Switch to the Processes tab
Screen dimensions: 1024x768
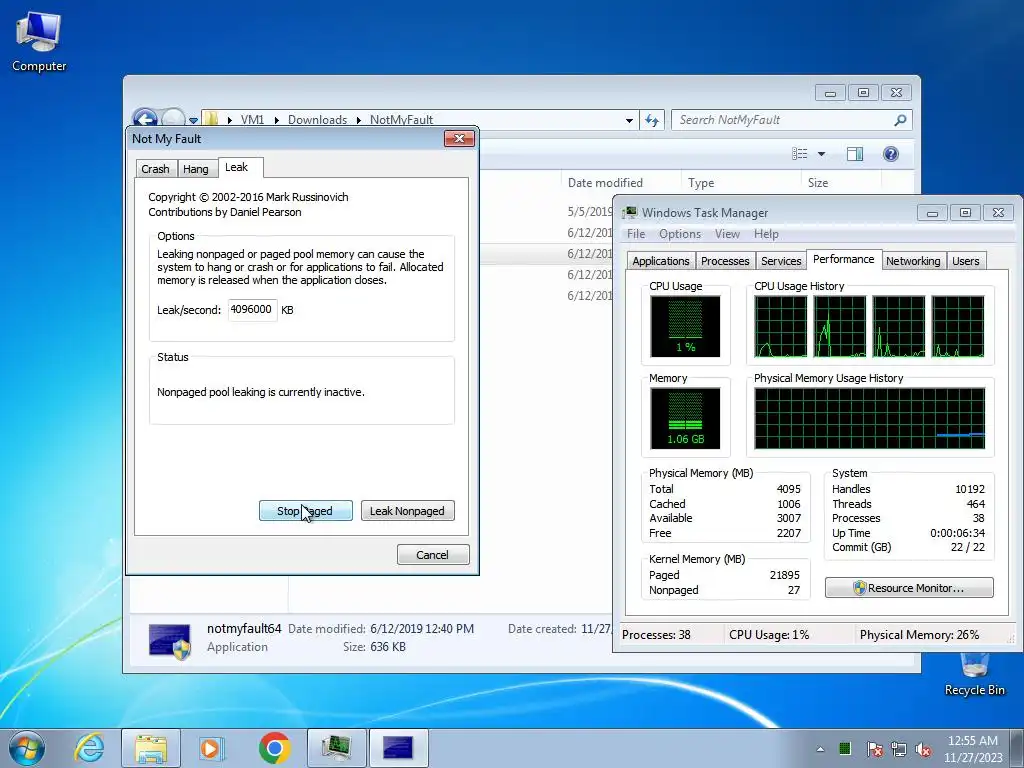tap(725, 261)
